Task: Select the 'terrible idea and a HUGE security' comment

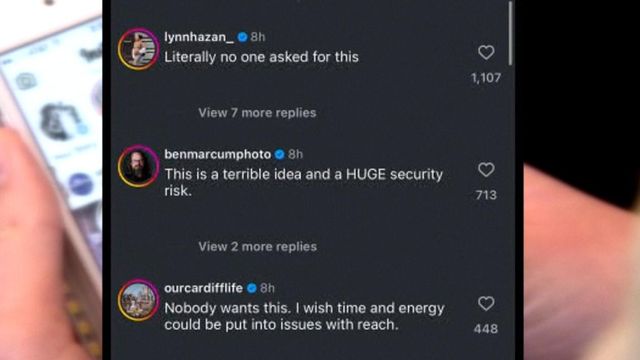Action: (303, 182)
